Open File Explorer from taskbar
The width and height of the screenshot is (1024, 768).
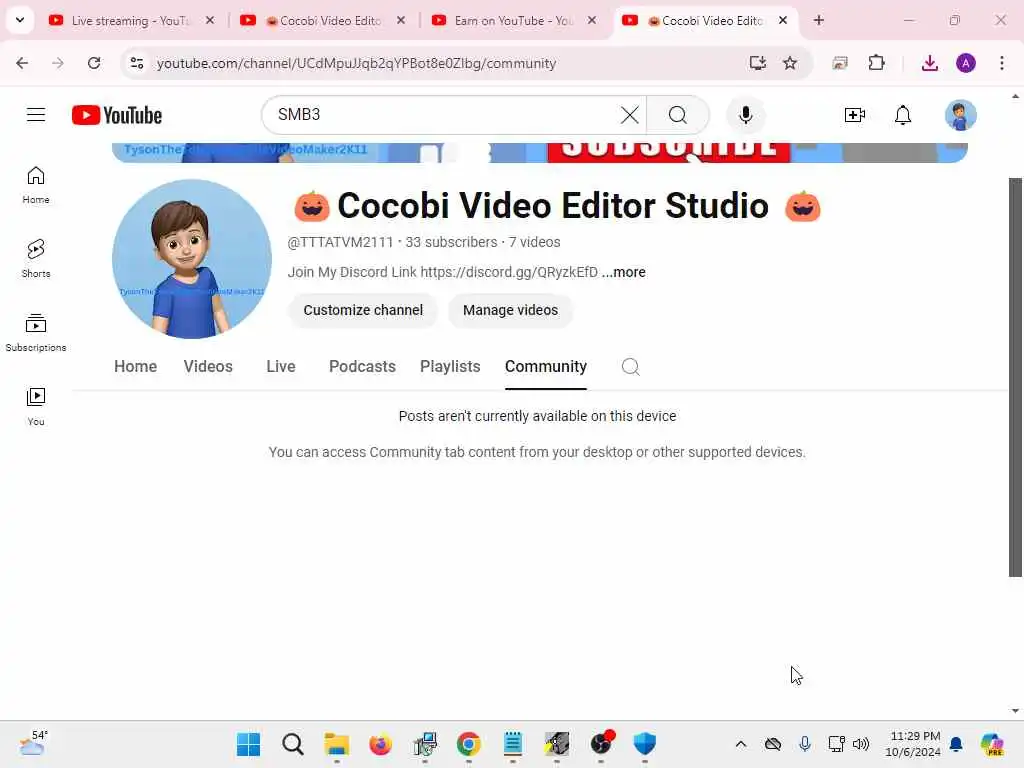tap(336, 744)
